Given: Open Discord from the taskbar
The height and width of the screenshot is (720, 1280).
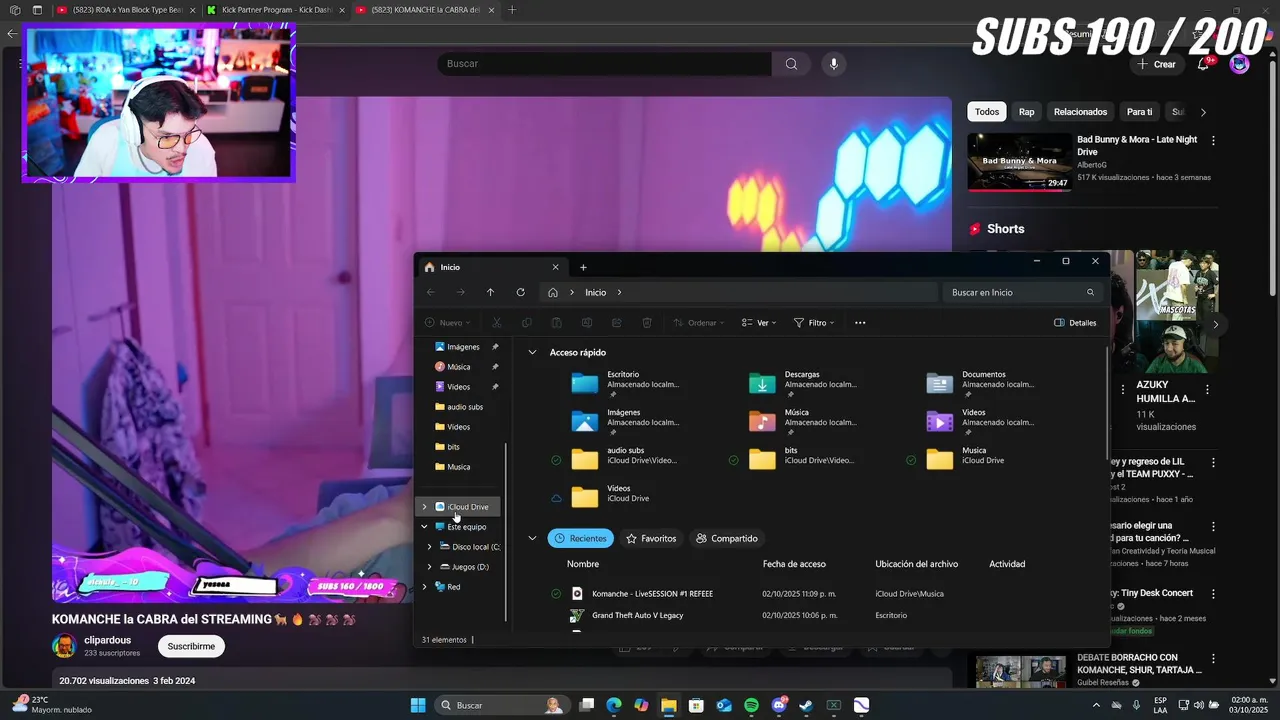Looking at the screenshot, I should [x=779, y=705].
